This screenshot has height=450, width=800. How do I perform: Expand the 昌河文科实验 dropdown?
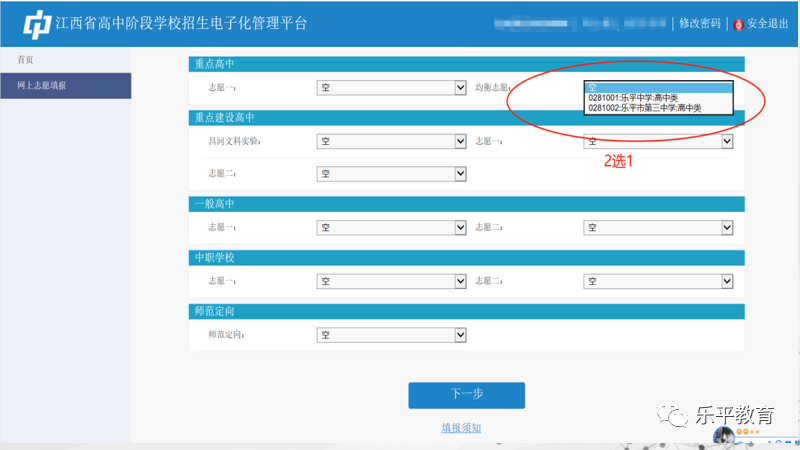[391, 142]
